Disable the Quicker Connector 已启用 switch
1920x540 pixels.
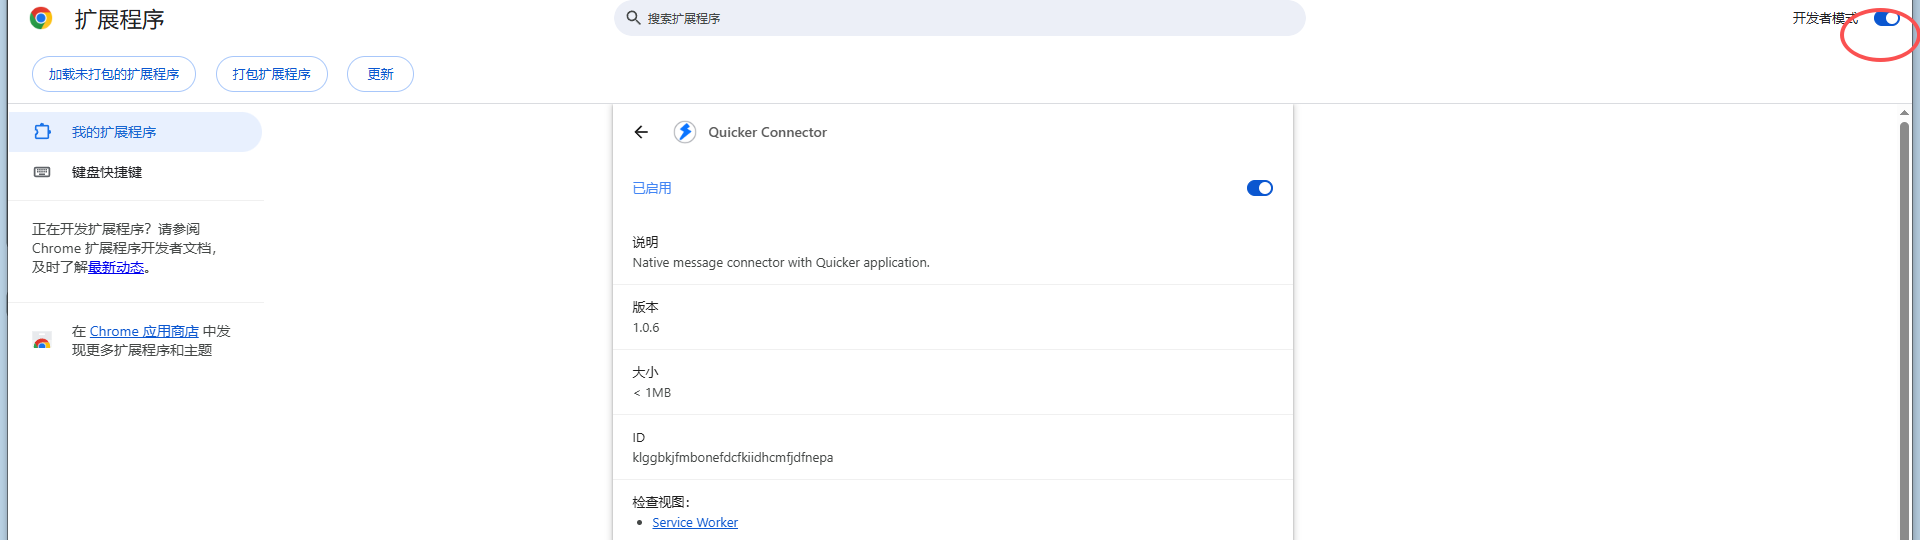(1260, 188)
